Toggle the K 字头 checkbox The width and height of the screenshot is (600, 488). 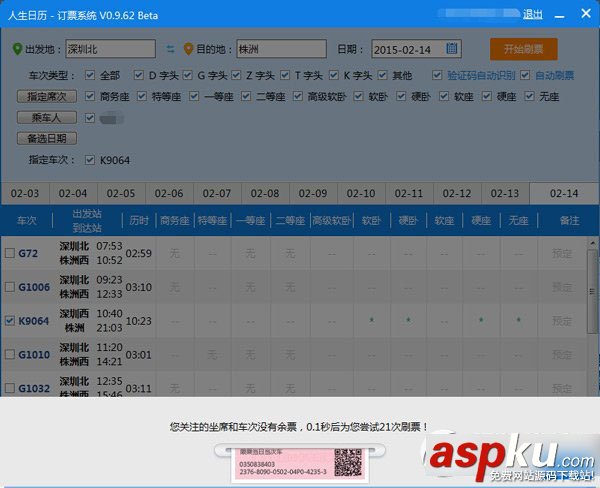point(334,75)
